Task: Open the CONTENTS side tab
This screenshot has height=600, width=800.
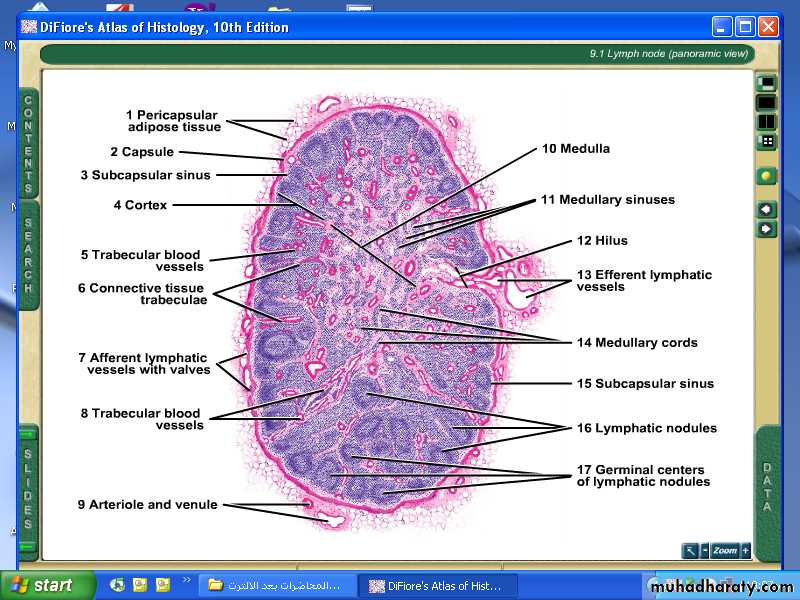Action: 28,145
